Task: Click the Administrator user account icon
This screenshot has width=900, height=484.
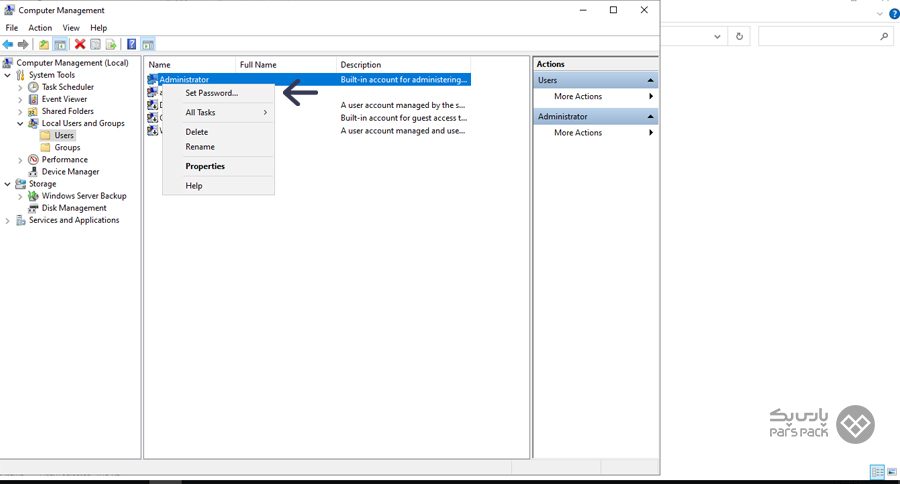Action: click(x=153, y=79)
